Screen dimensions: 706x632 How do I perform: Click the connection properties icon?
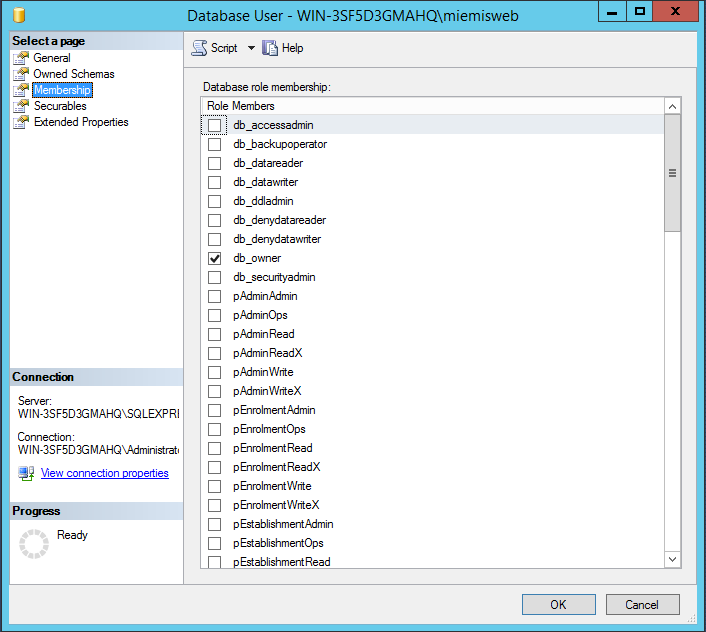click(27, 473)
